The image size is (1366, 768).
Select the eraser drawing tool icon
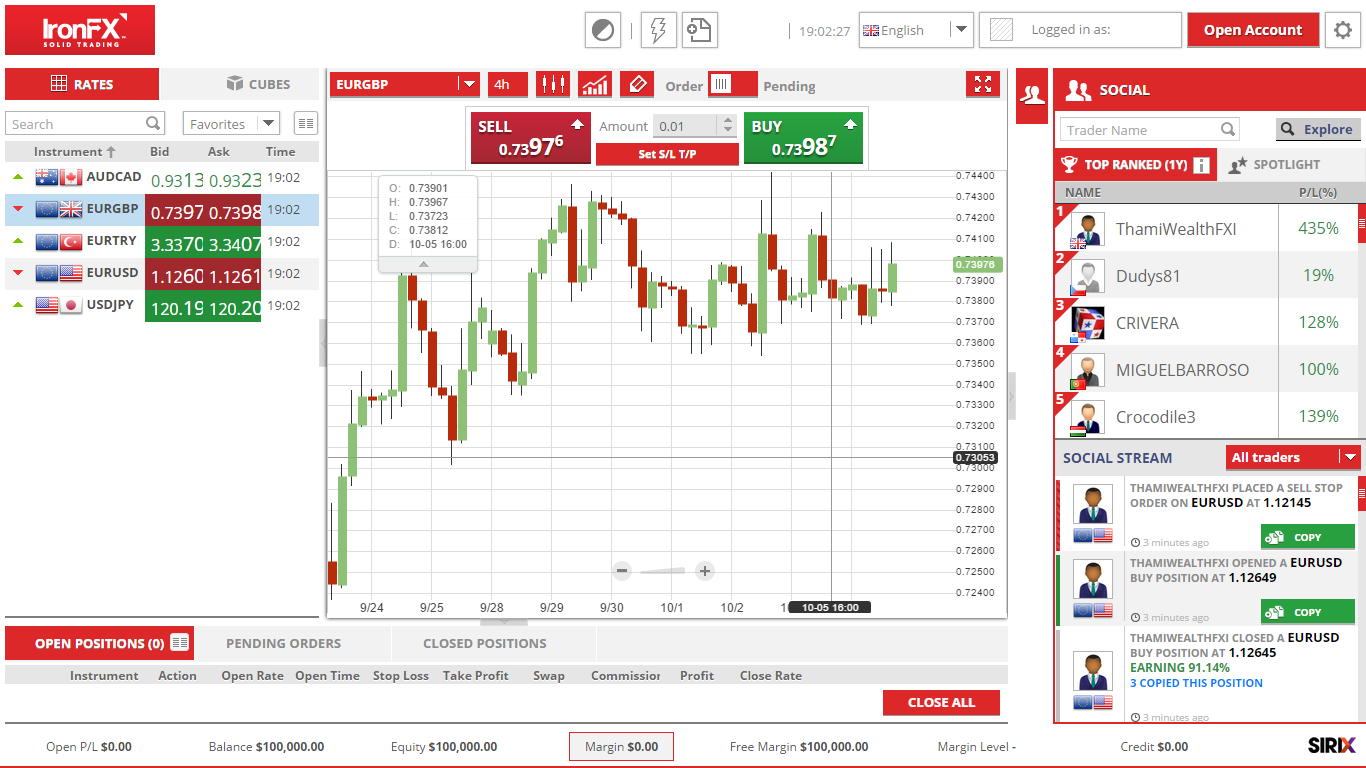[637, 85]
